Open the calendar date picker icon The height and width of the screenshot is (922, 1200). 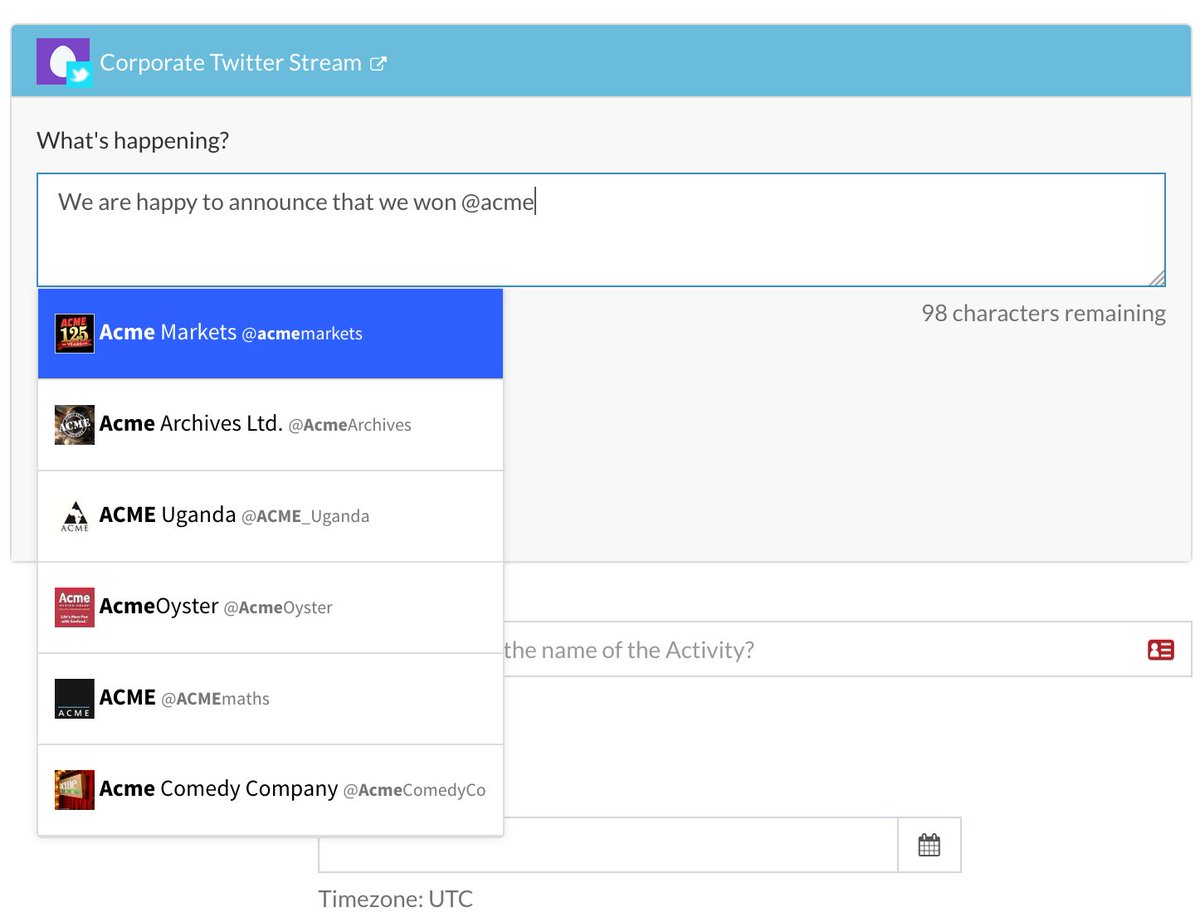tap(929, 845)
